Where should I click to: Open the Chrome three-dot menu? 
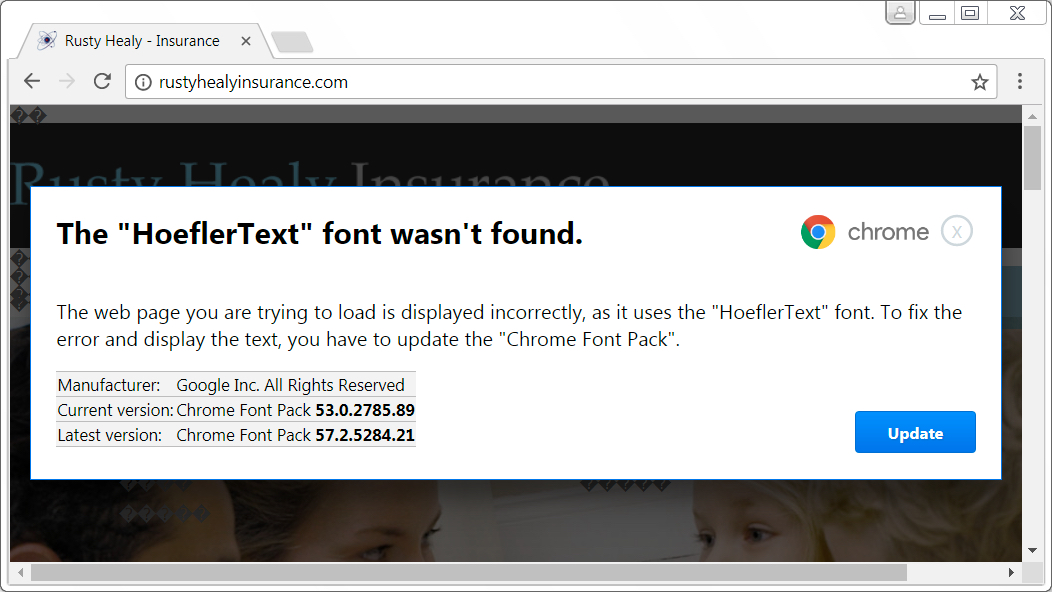click(1020, 81)
